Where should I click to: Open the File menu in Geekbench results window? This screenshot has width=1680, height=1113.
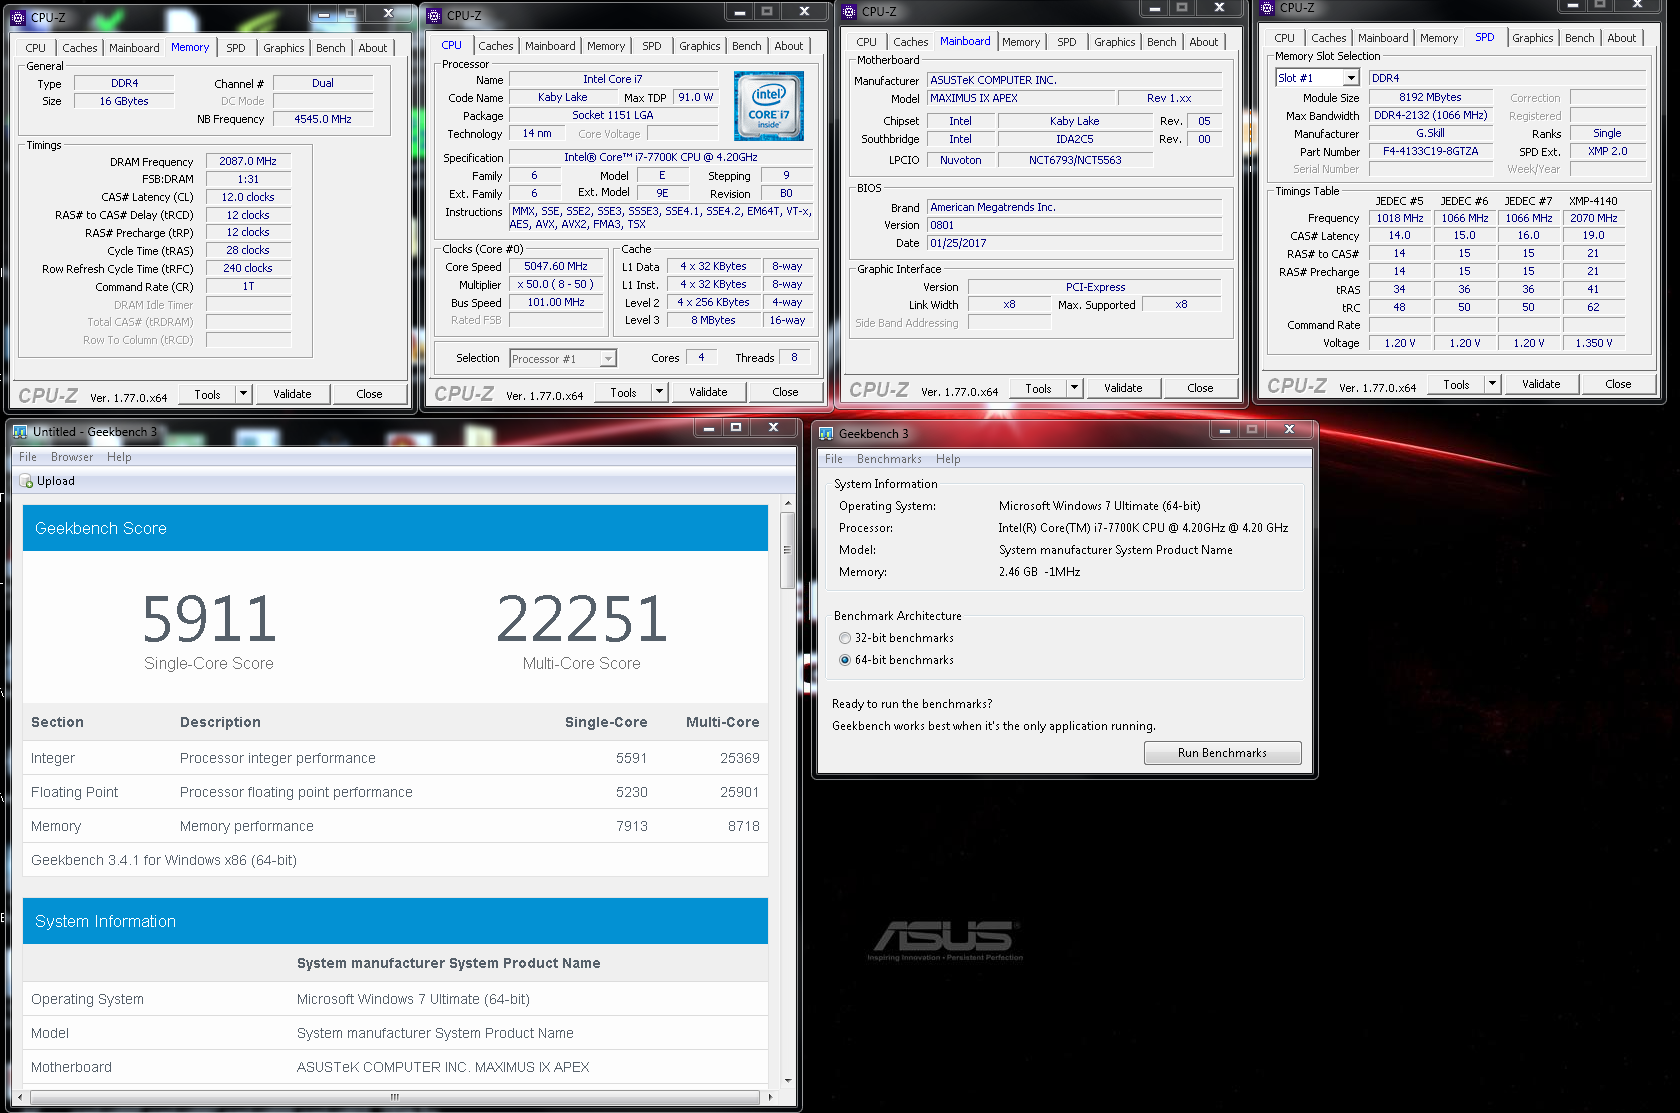[x=28, y=457]
